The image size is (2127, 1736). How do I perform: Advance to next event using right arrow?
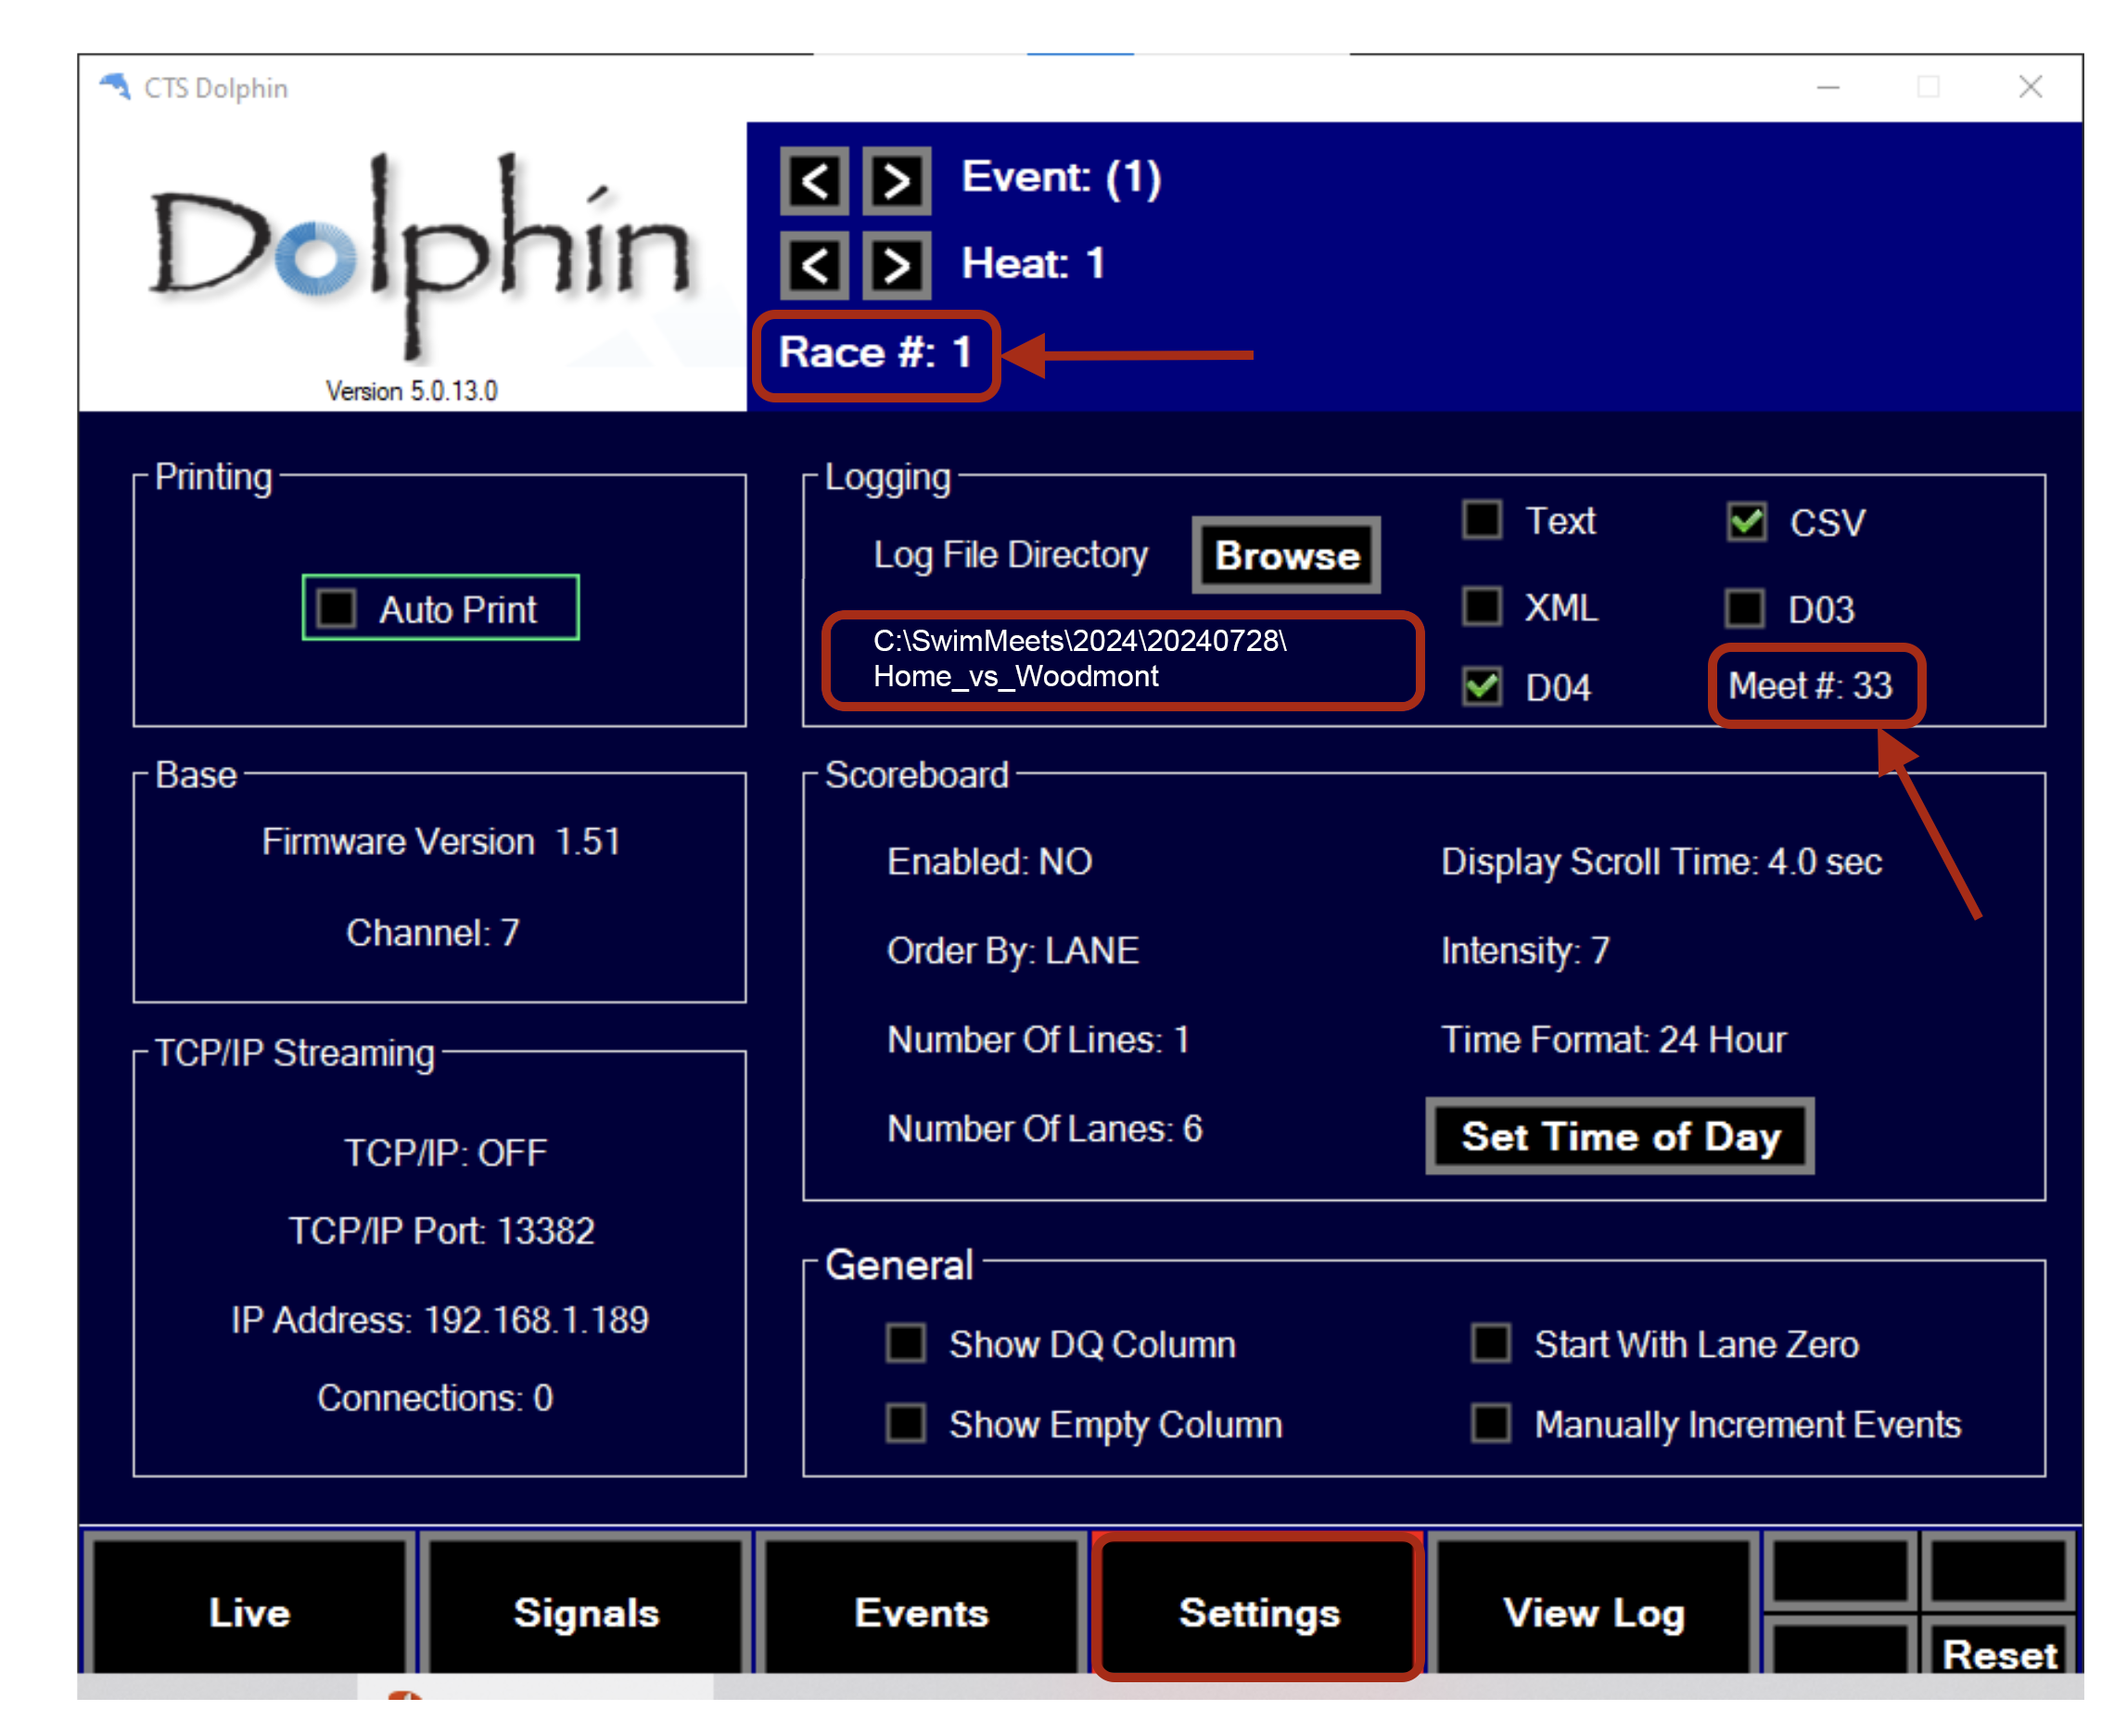click(897, 181)
